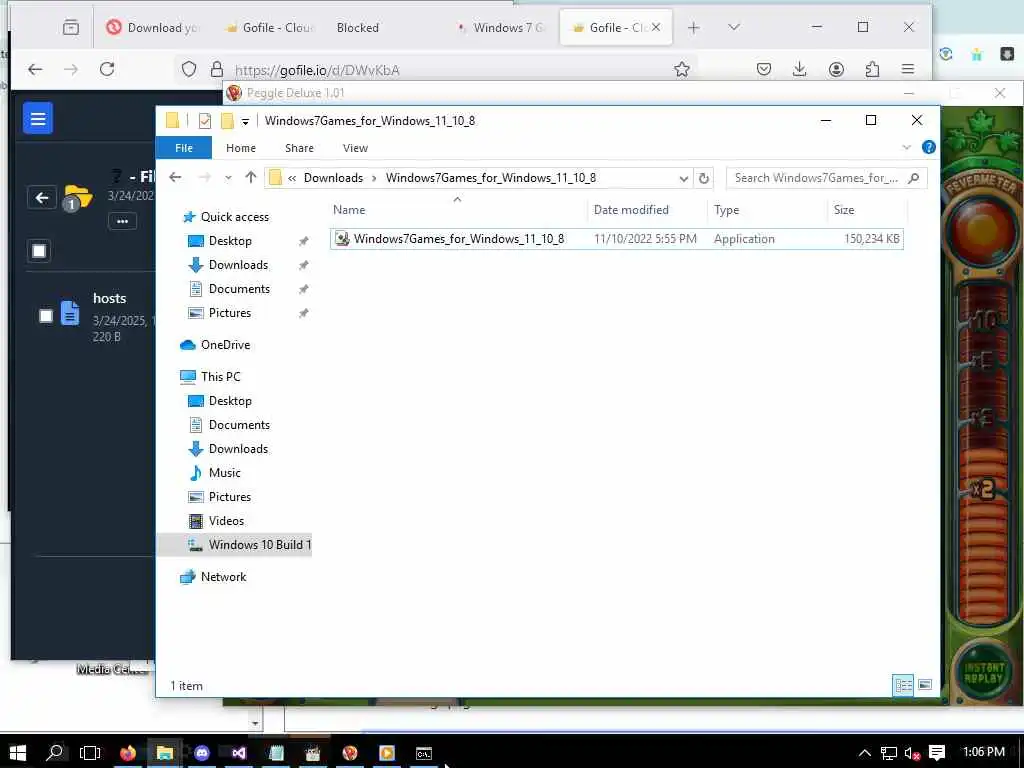Expand ribbon with chevron arrow

click(x=906, y=148)
